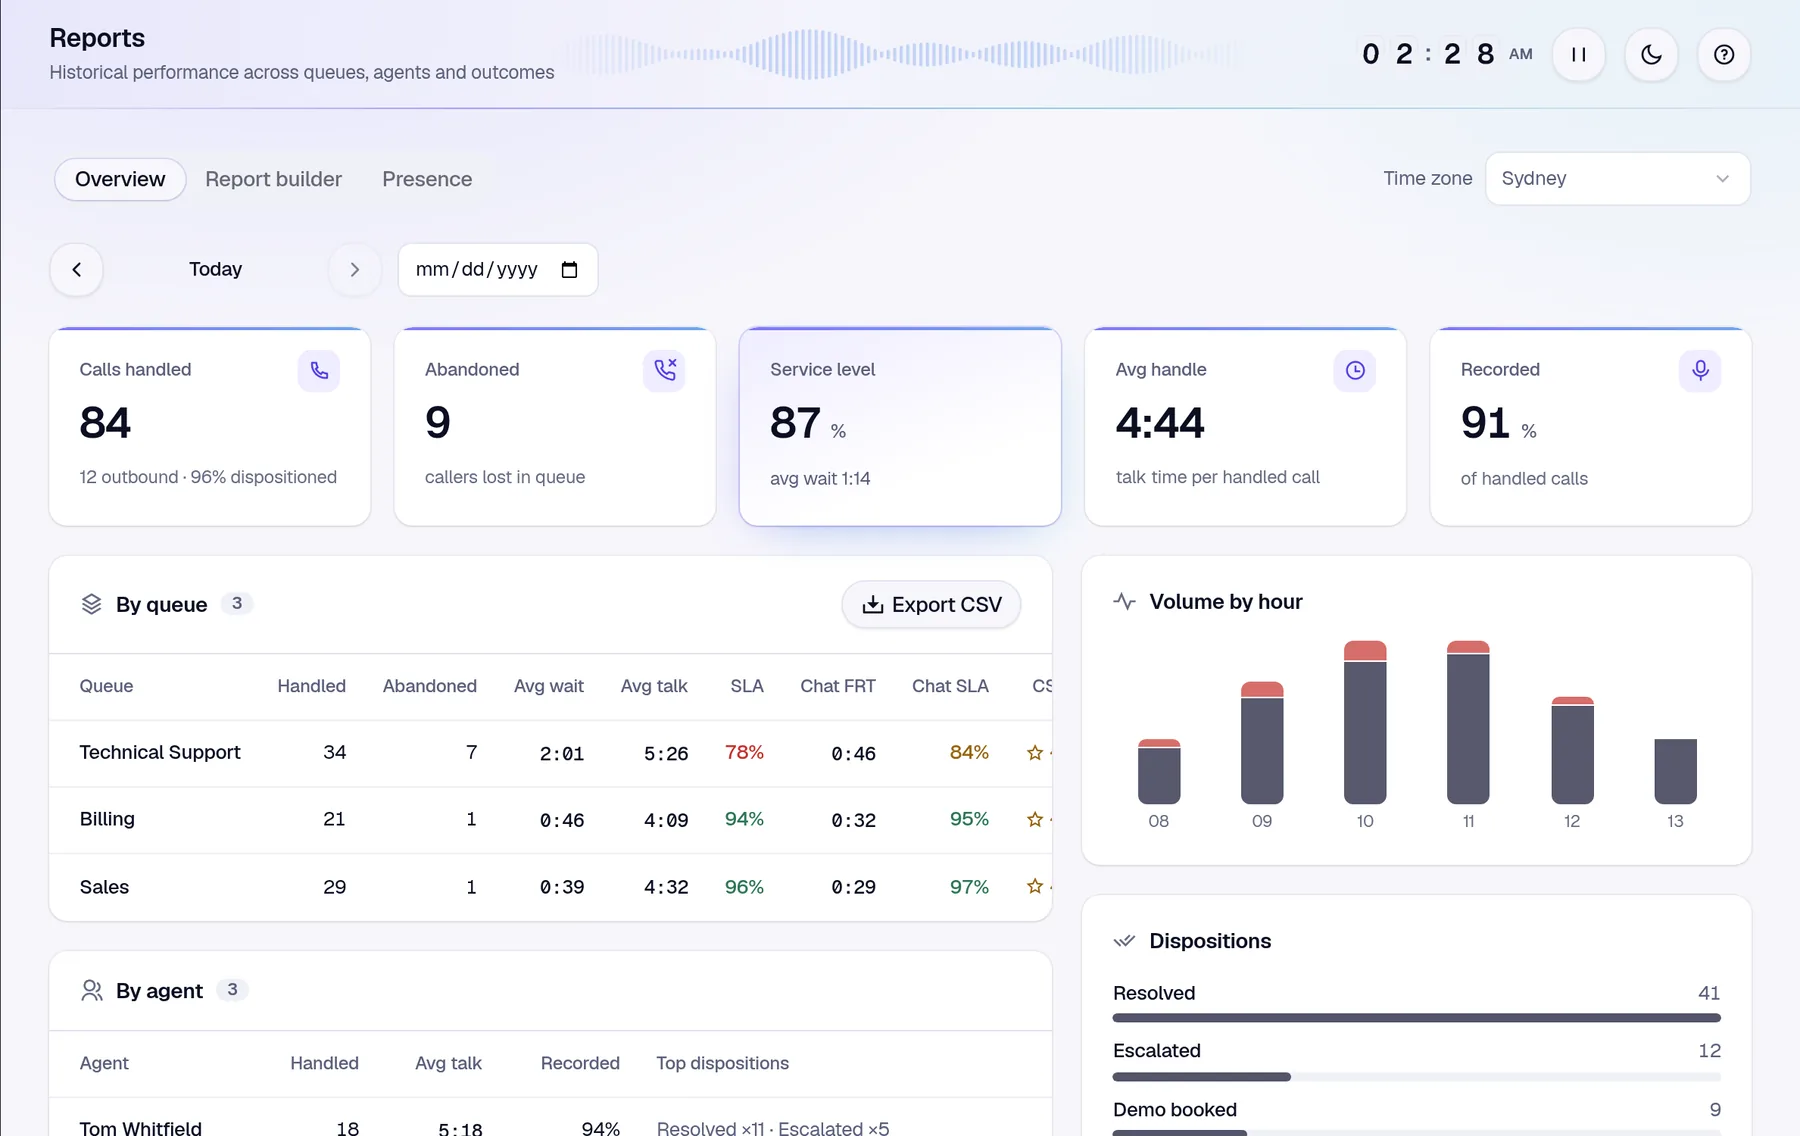Switch to the Overview tab
Image resolution: width=1800 pixels, height=1136 pixels.
120,179
